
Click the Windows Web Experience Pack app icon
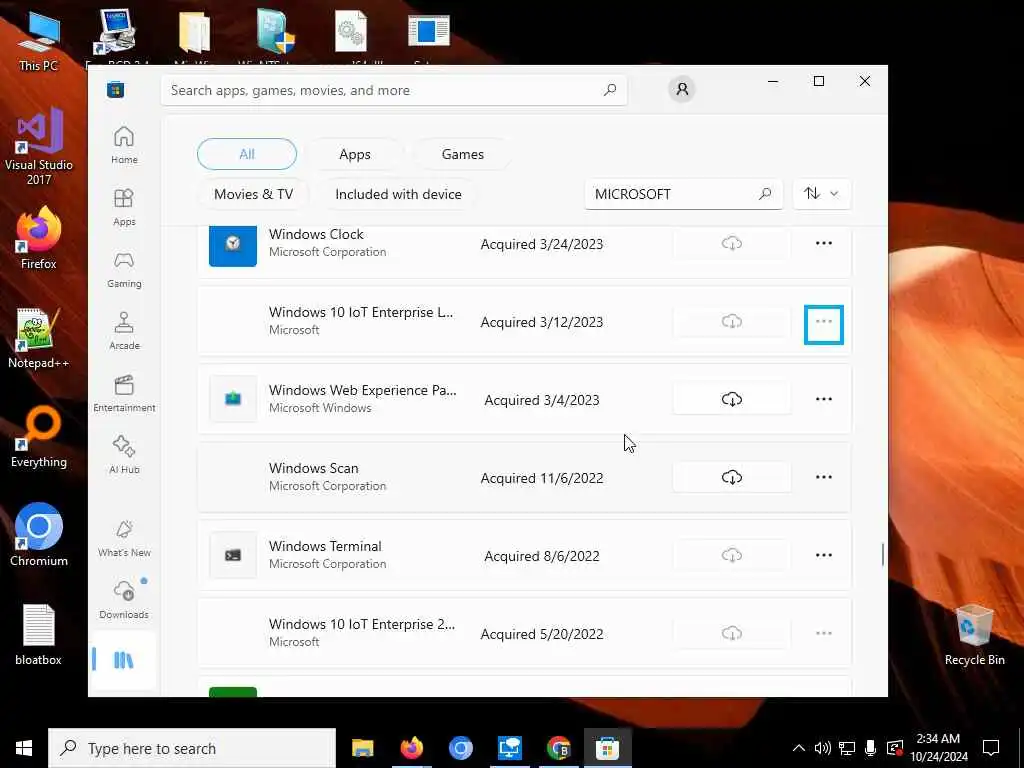pos(232,399)
